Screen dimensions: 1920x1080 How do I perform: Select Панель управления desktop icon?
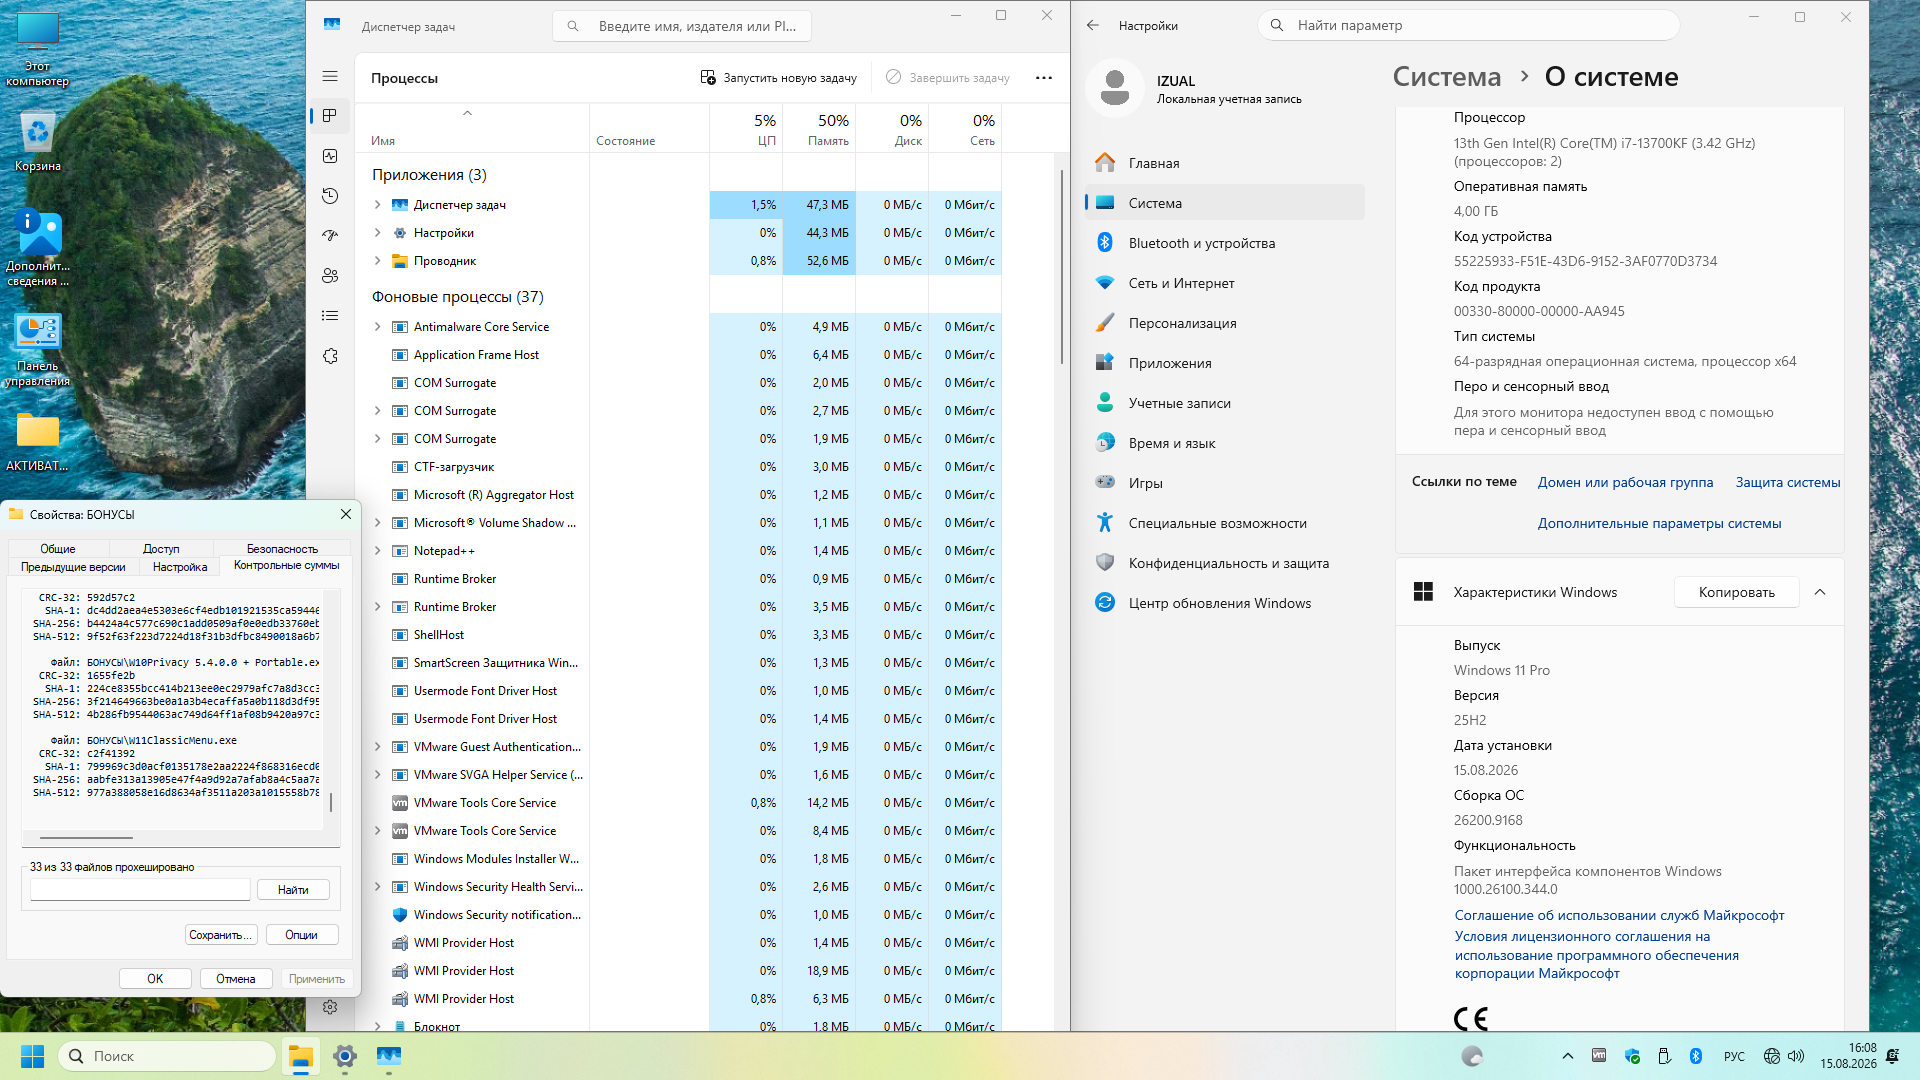pos(38,350)
